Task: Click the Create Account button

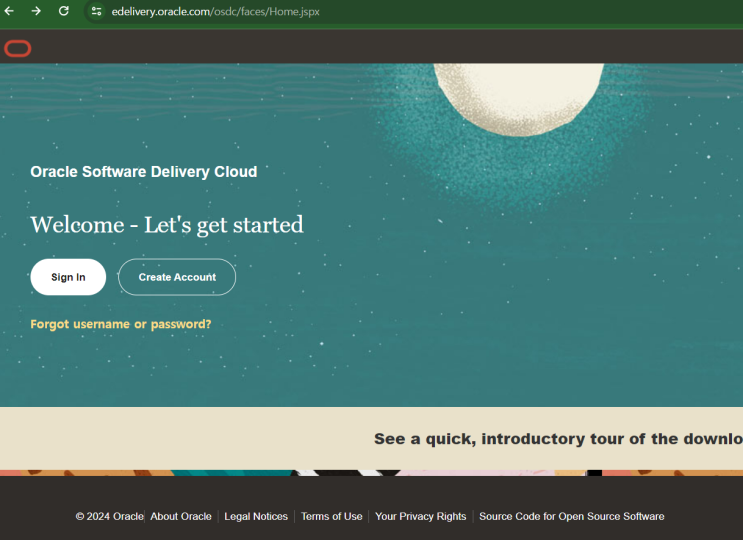Action: 177,277
